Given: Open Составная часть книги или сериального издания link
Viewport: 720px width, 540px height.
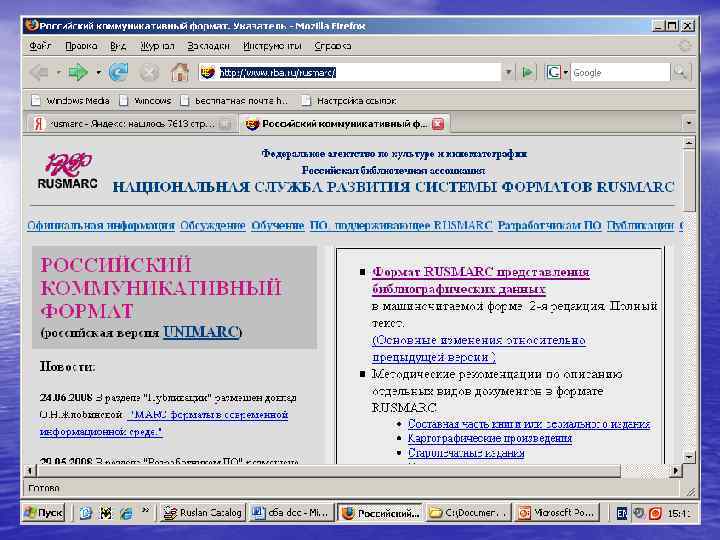Looking at the screenshot, I should (x=529, y=424).
